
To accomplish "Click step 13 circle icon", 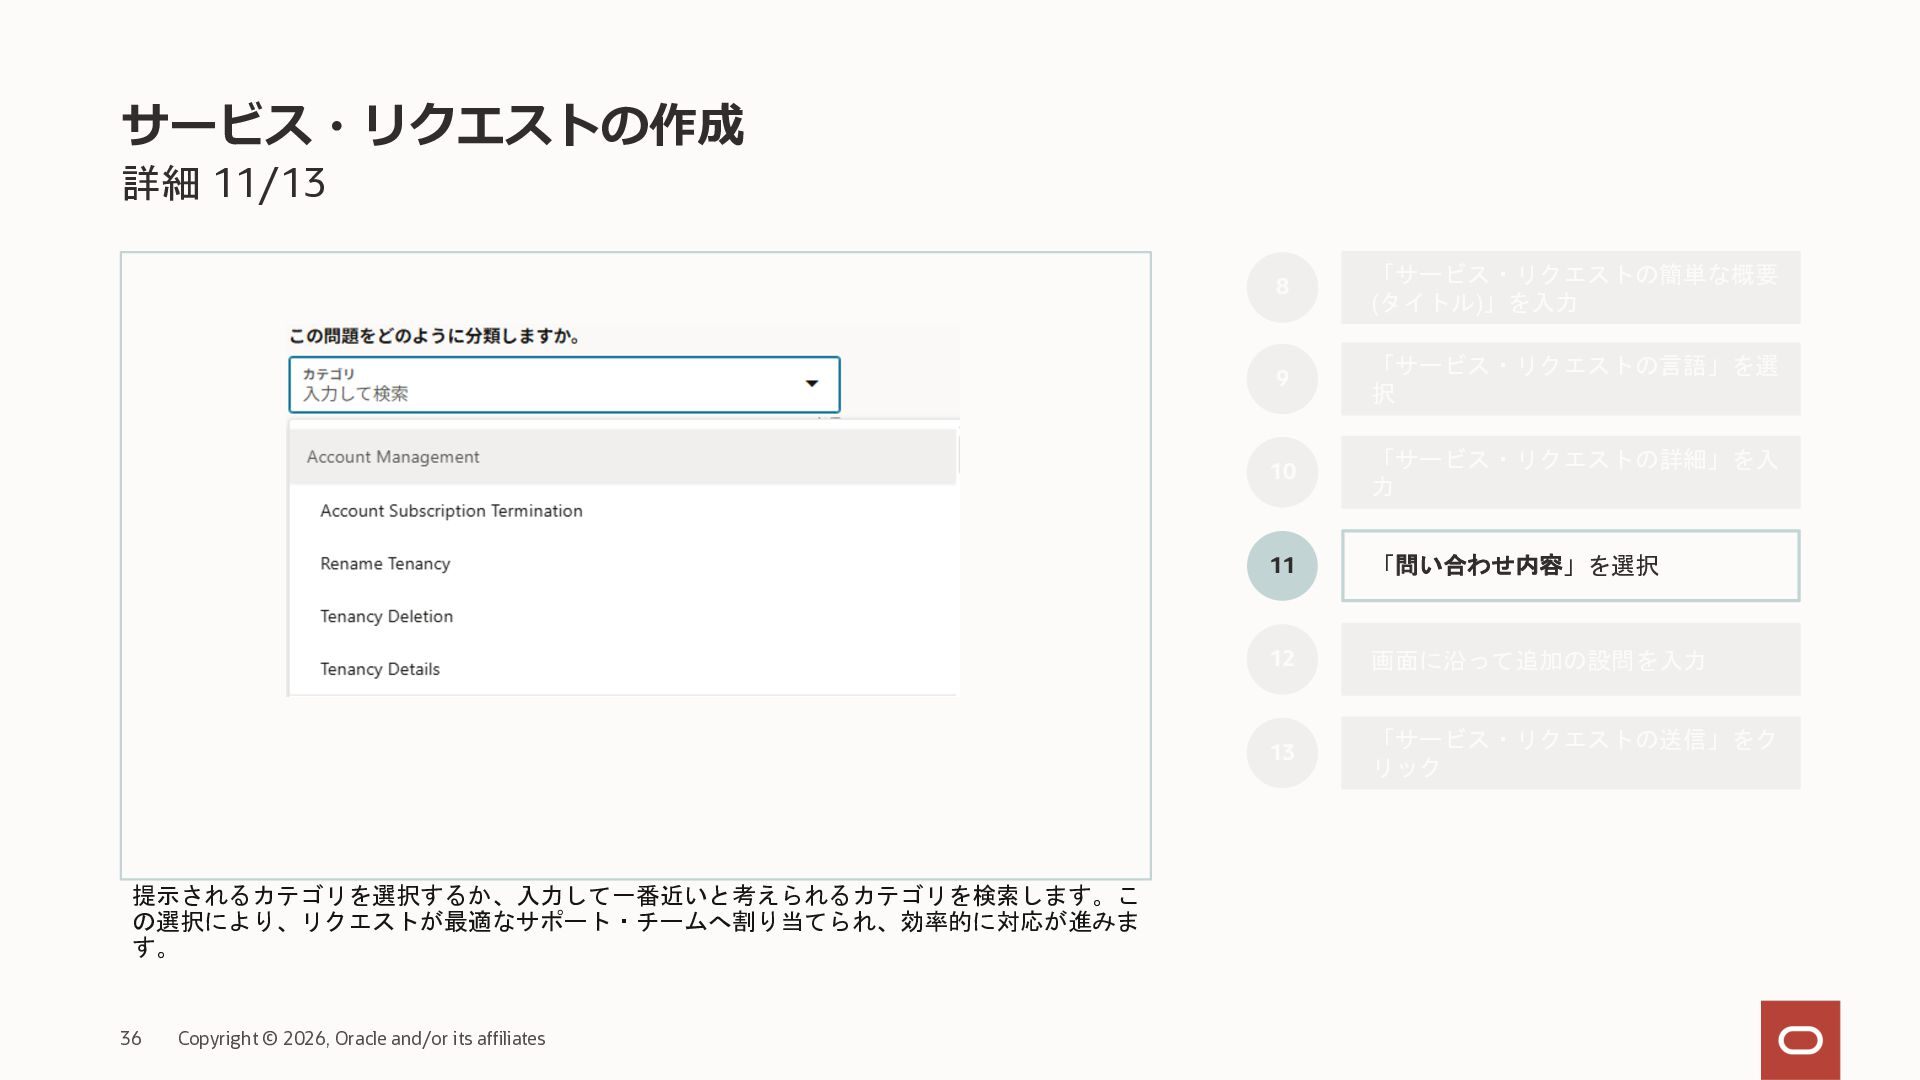I will [1282, 752].
